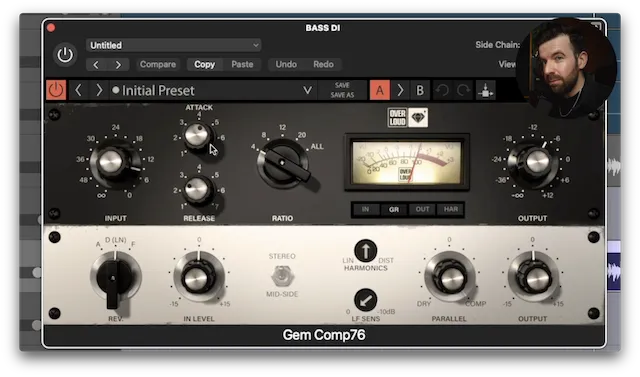Click SAVE preset button
Viewport: 640px width, 377px height.
(342, 85)
